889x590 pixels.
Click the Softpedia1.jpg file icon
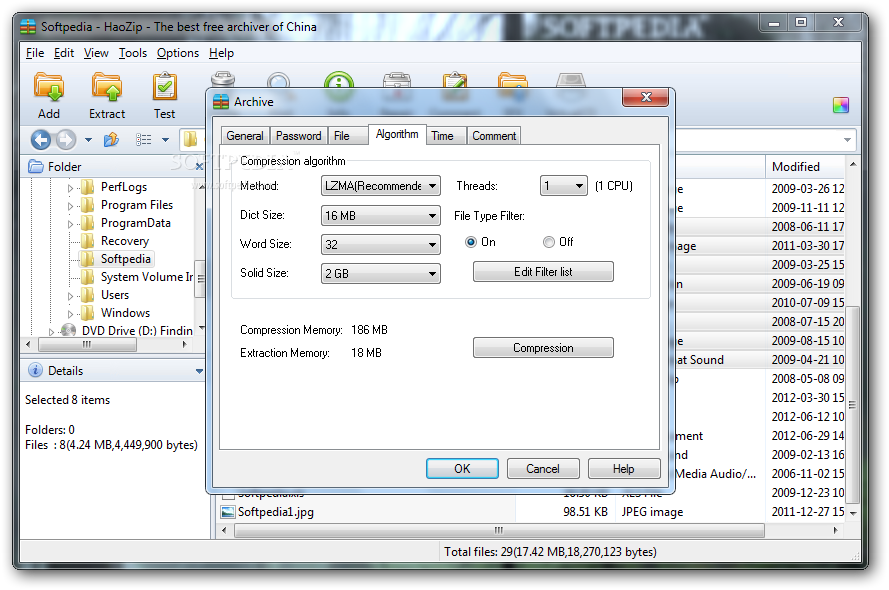click(x=228, y=512)
